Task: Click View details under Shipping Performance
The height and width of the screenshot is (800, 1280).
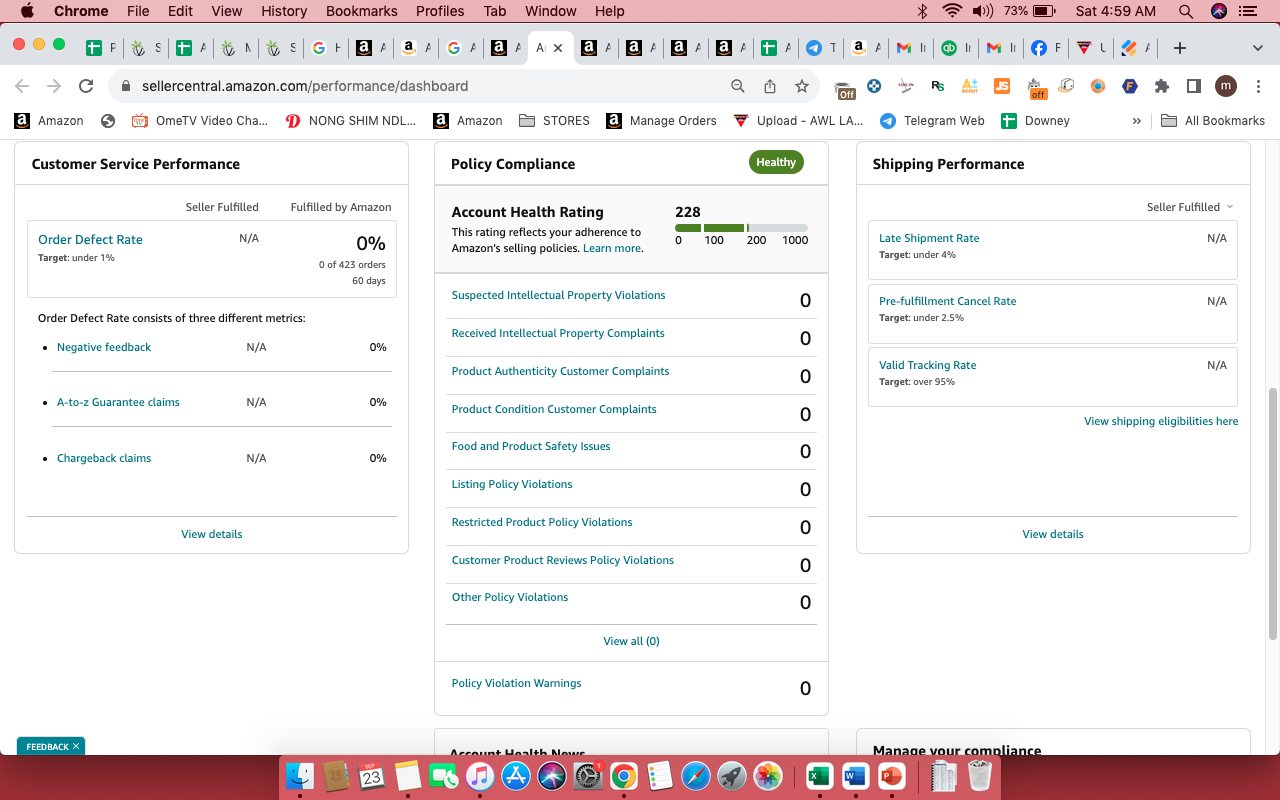Action: [1052, 534]
